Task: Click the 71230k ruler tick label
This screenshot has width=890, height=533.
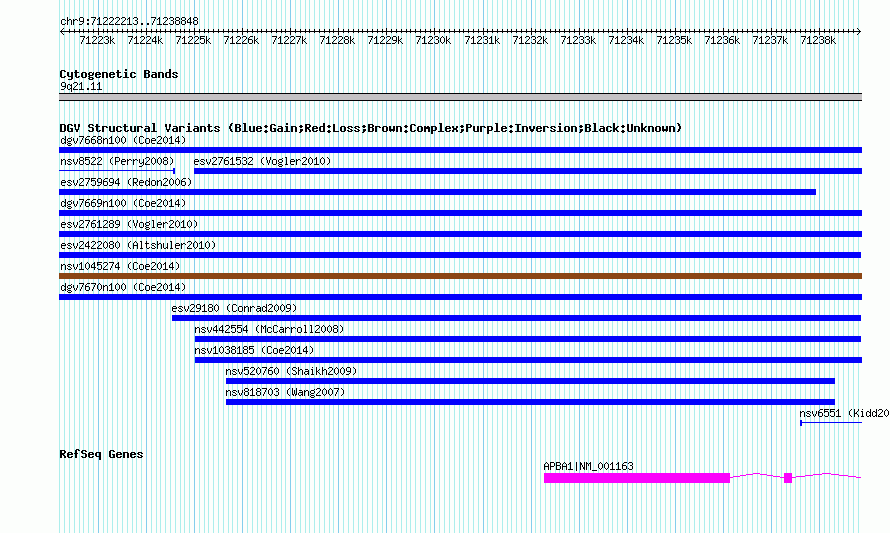Action: [433, 40]
